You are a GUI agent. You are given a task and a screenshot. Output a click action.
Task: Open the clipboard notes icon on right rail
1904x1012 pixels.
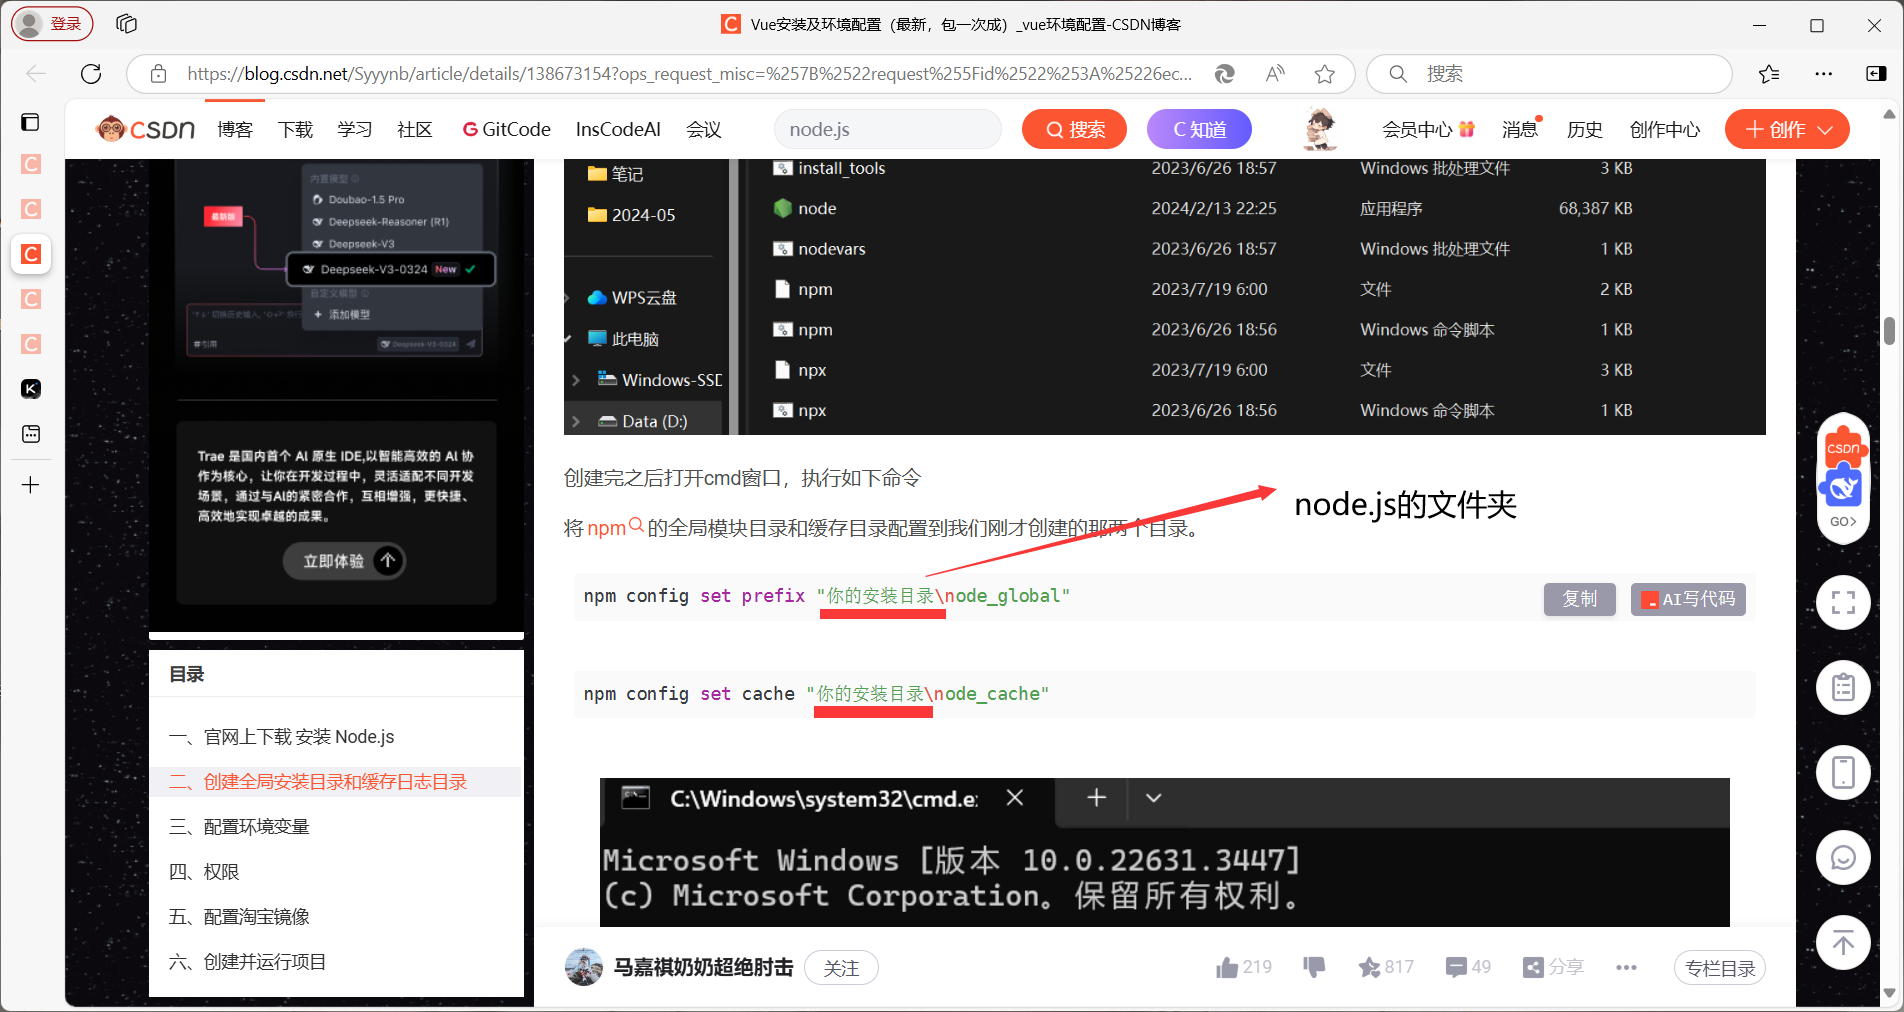1843,688
